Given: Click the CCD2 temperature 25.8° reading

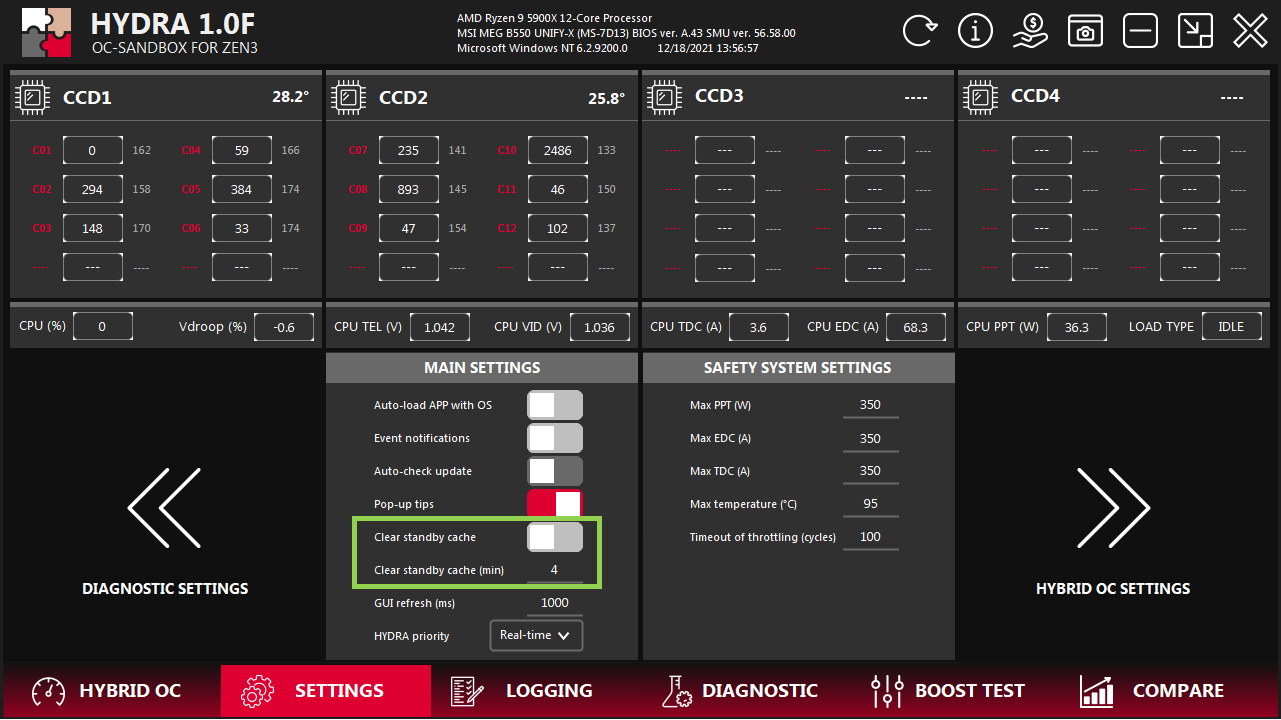Looking at the screenshot, I should pyautogui.click(x=606, y=98).
